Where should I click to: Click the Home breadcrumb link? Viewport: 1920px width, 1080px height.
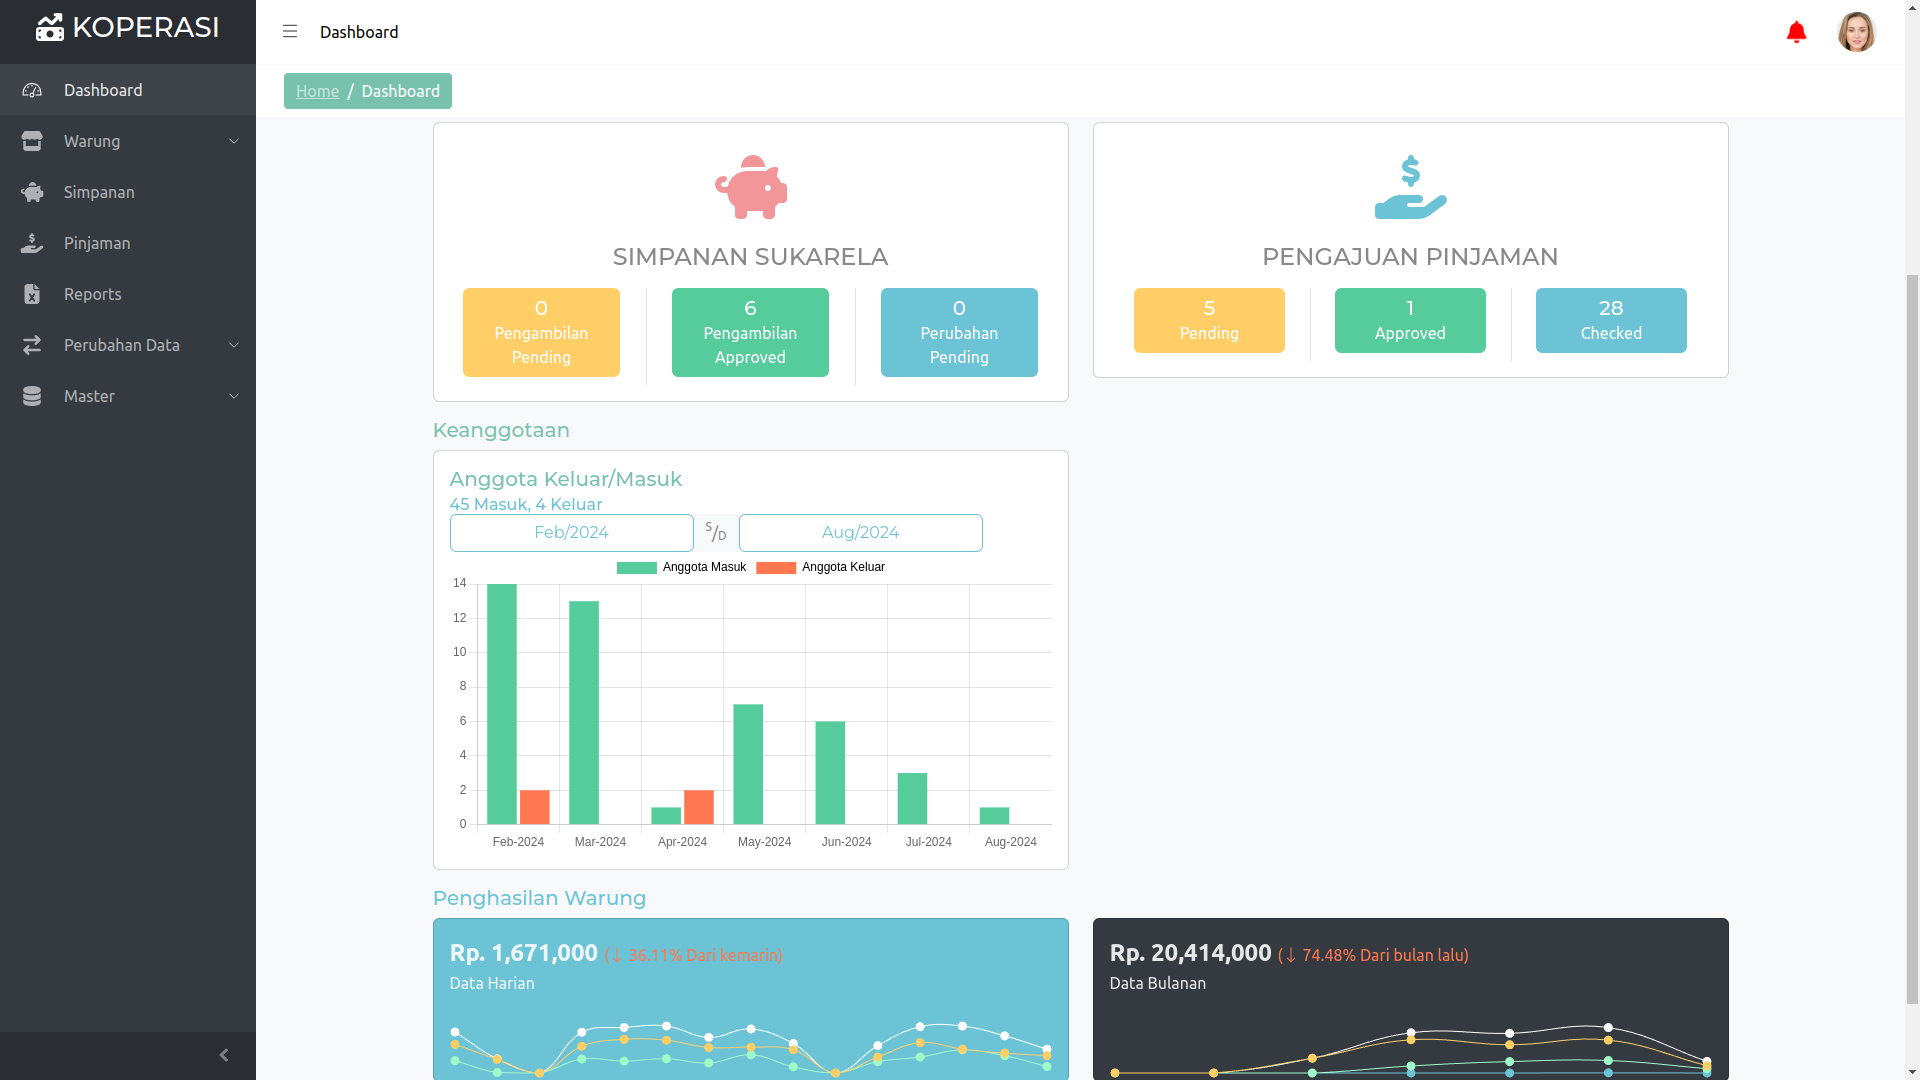point(317,91)
